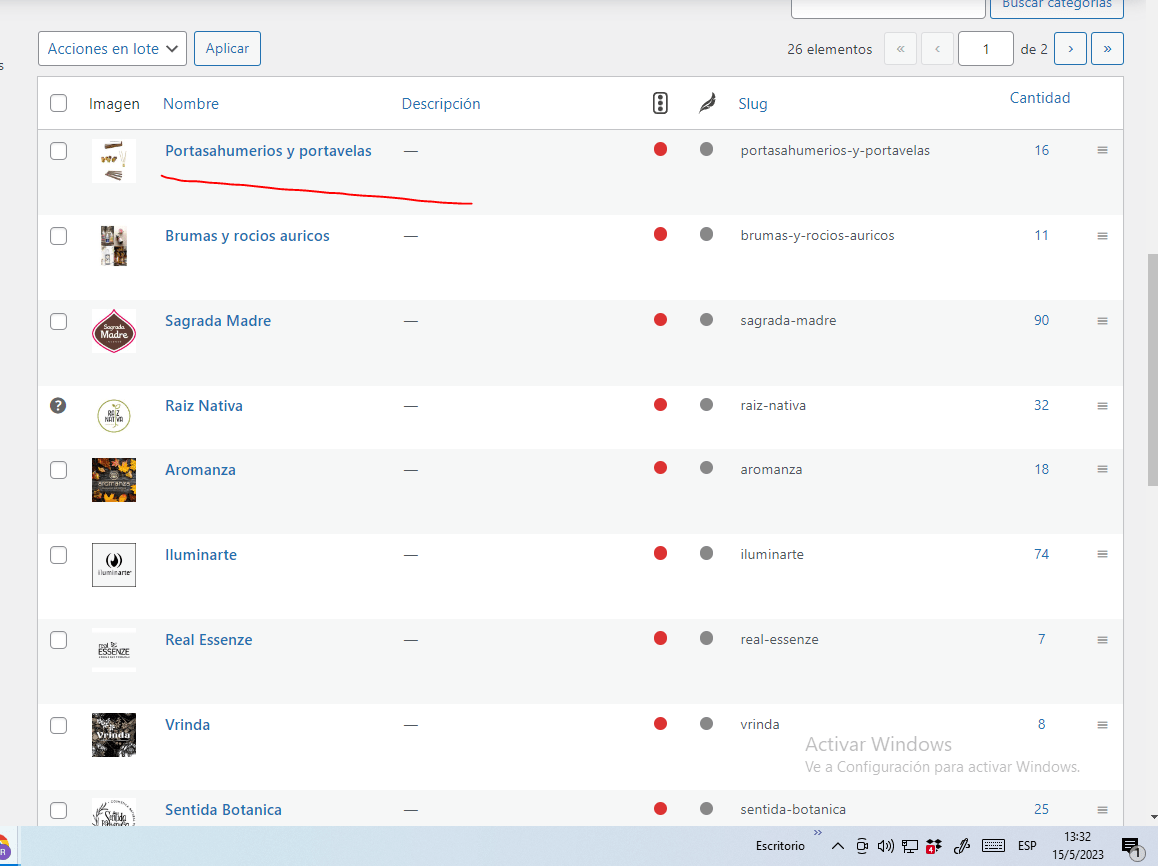Open the Raiz Nativa category link
The height and width of the screenshot is (866, 1158).
[204, 405]
